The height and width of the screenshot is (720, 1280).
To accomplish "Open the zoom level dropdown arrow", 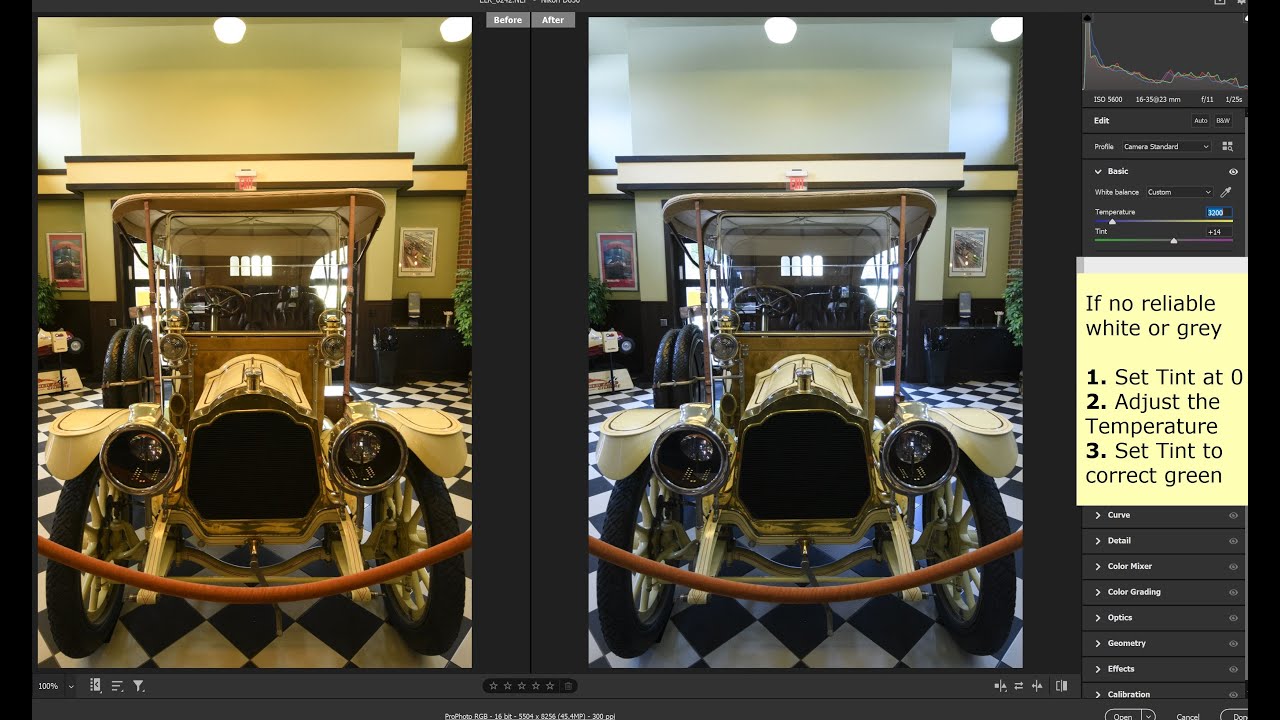I will (x=70, y=686).
